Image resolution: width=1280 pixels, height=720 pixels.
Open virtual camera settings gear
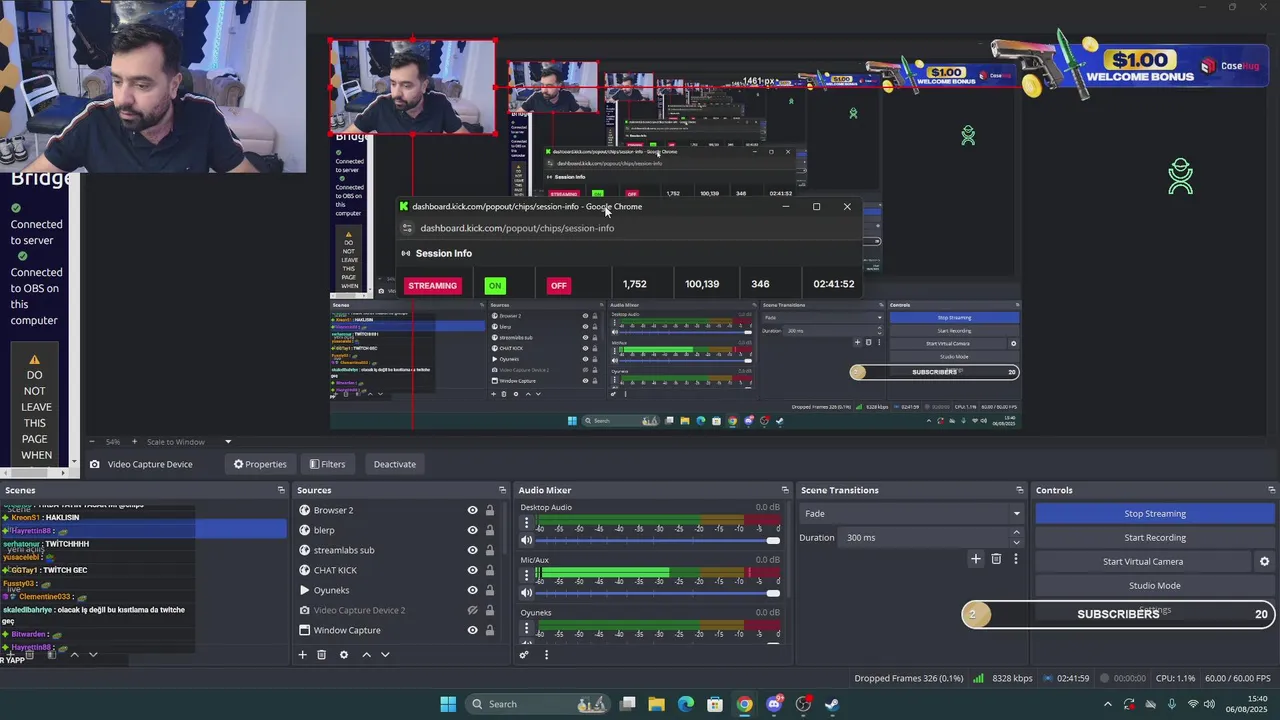coord(1264,562)
